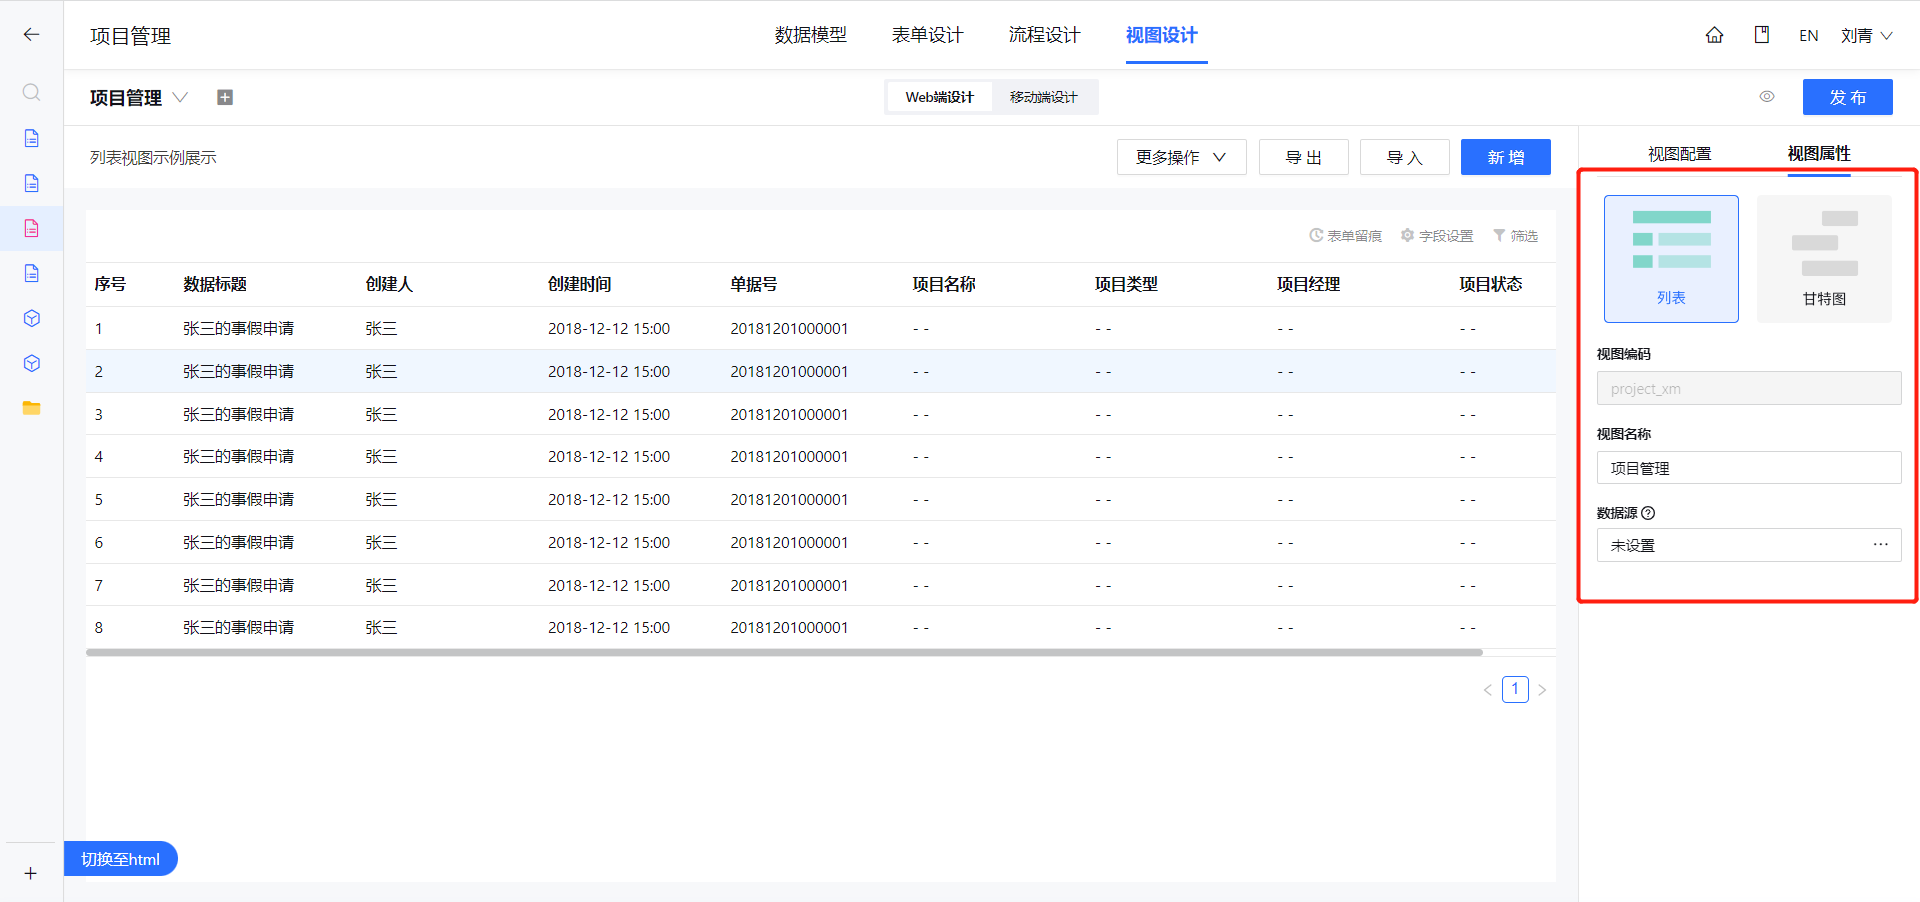Open the documentation book icon in the header
The height and width of the screenshot is (902, 1920).
tap(1762, 35)
